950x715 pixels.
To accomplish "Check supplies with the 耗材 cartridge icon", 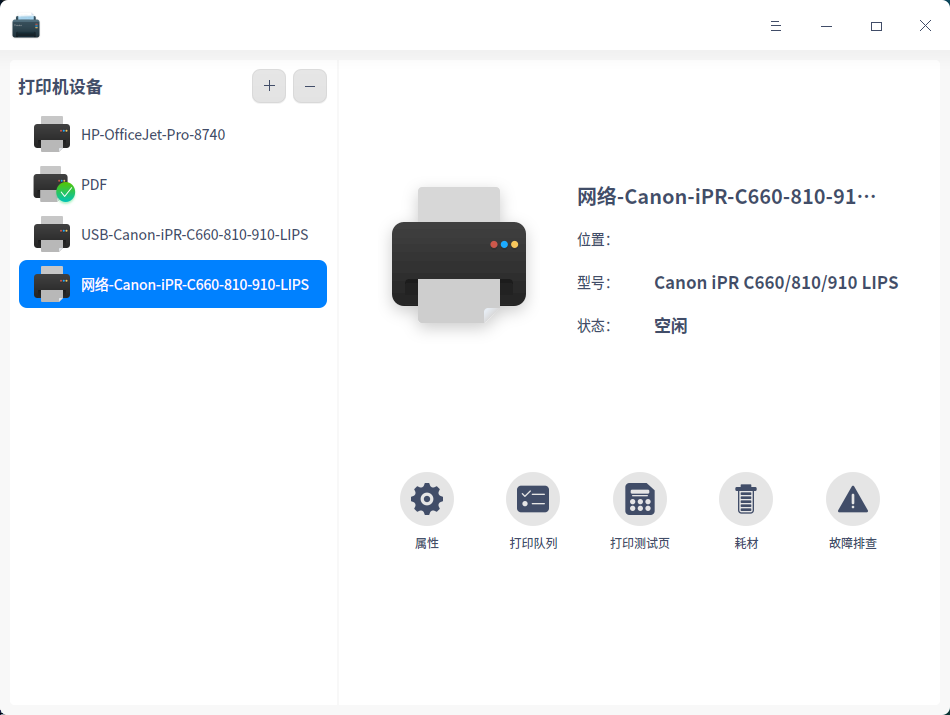I will pyautogui.click(x=746, y=498).
